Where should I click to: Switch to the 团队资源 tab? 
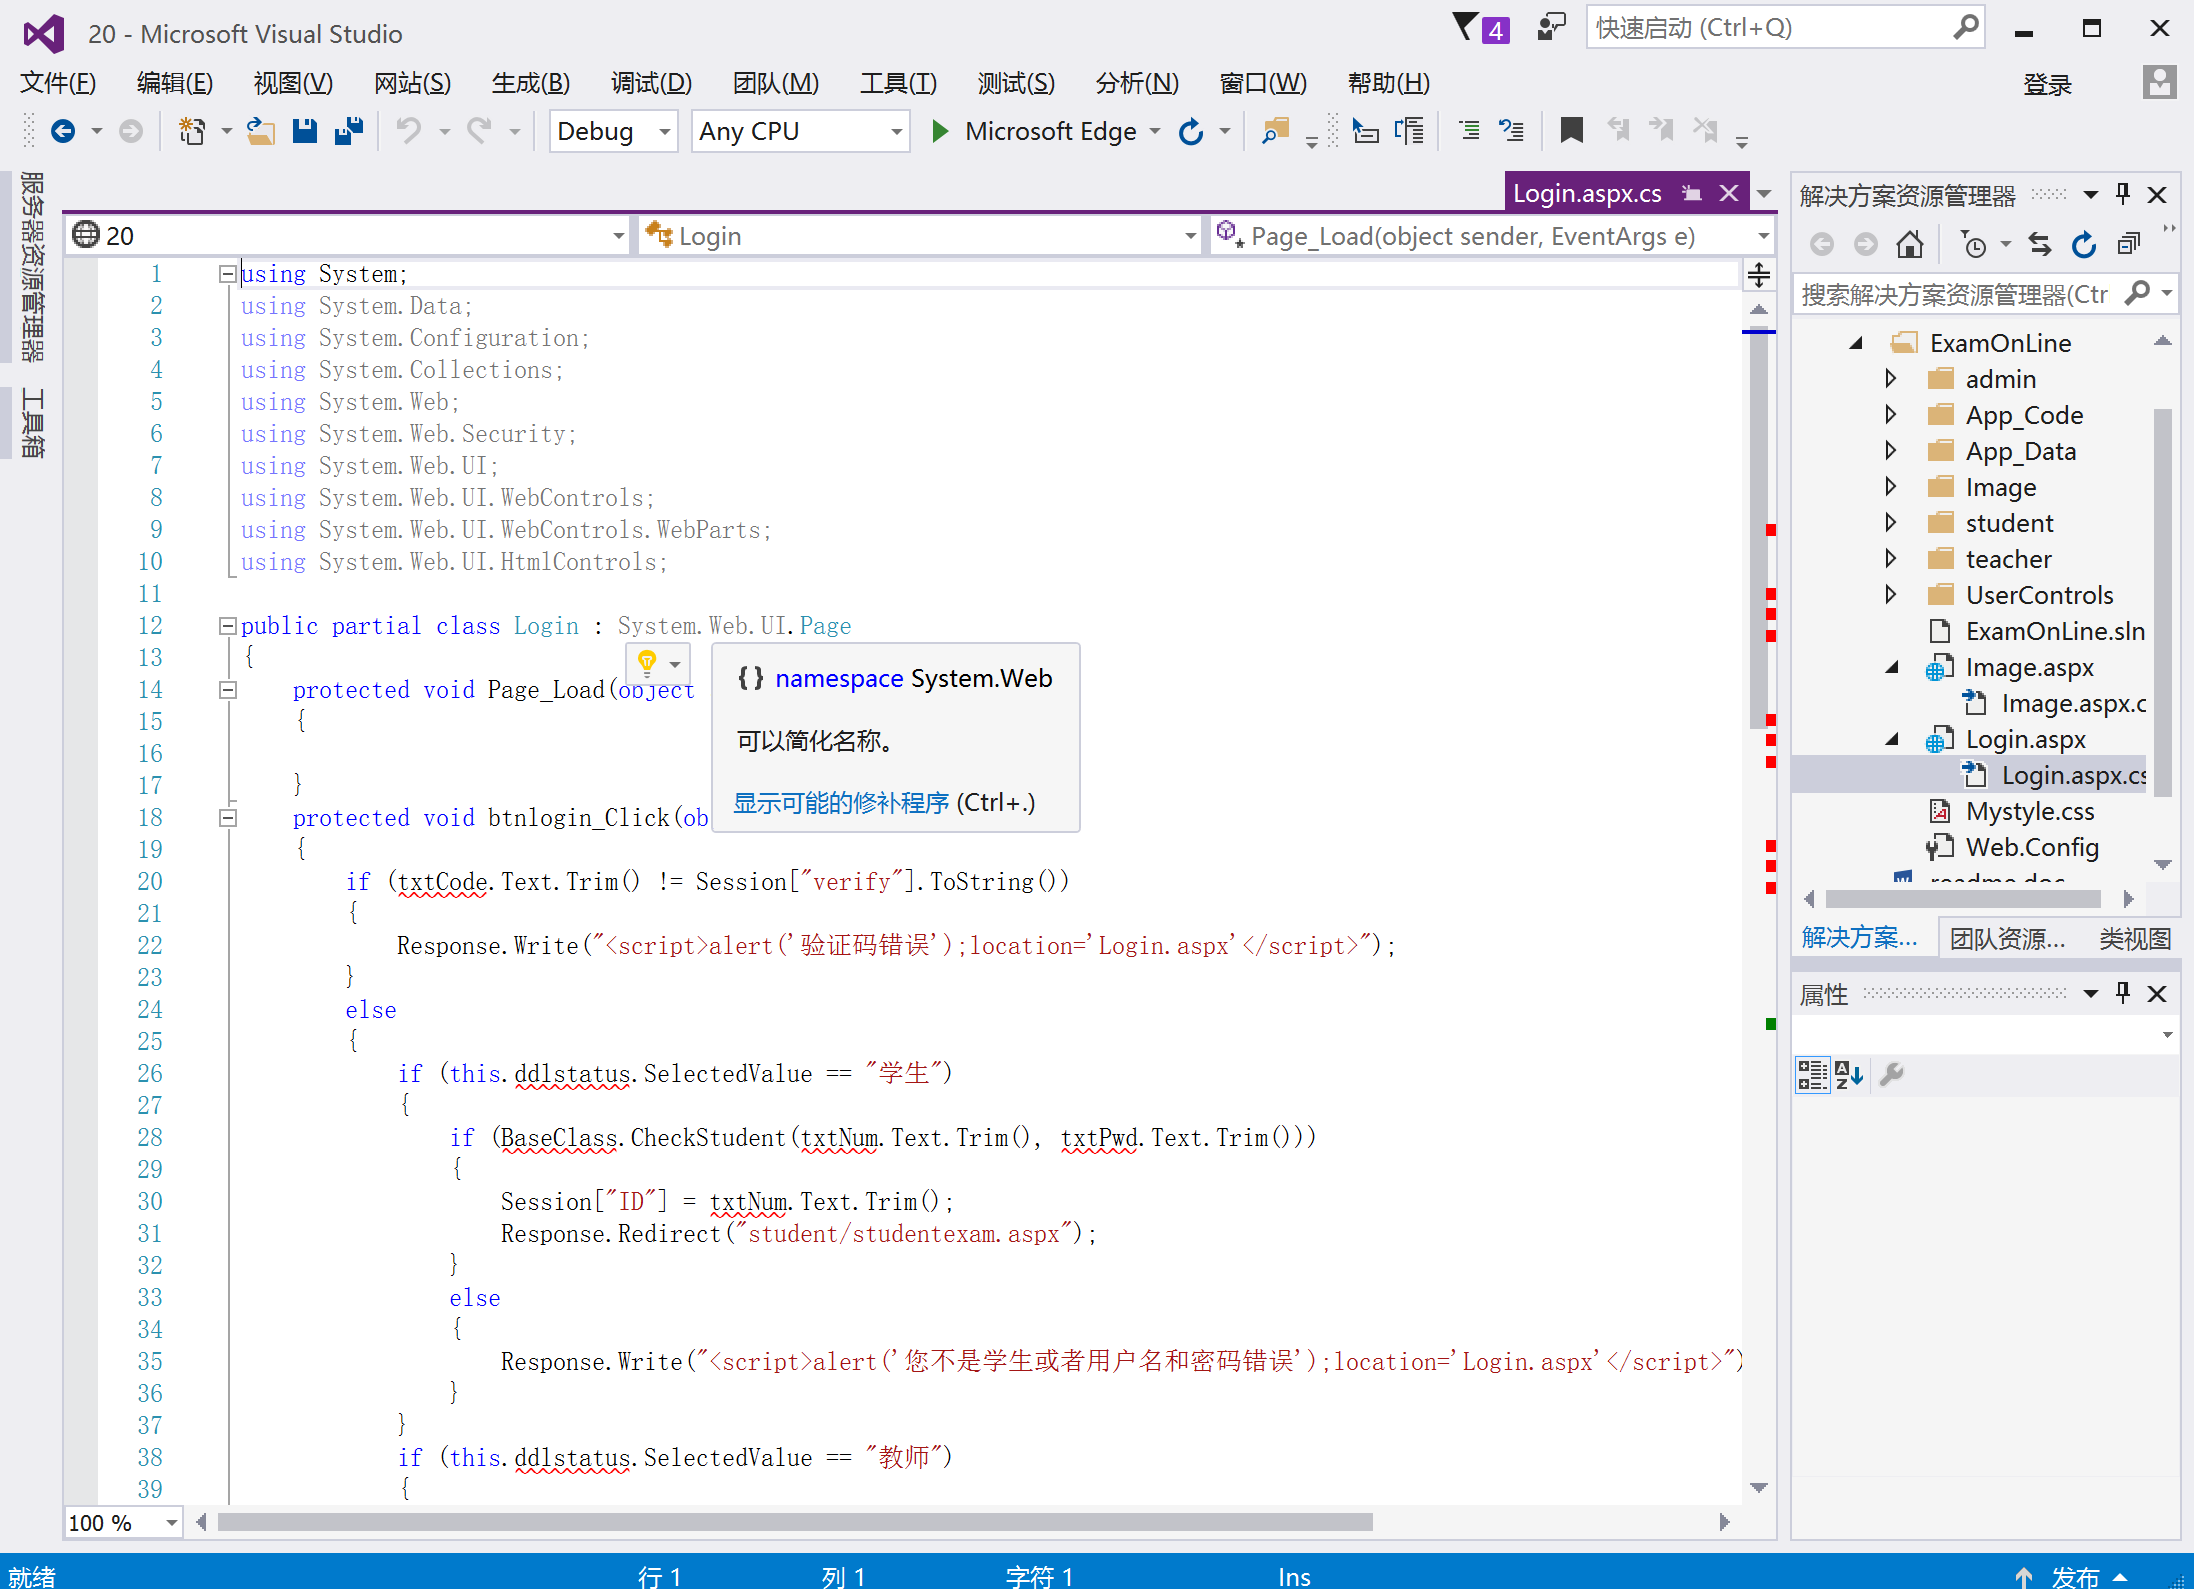coord(2007,938)
